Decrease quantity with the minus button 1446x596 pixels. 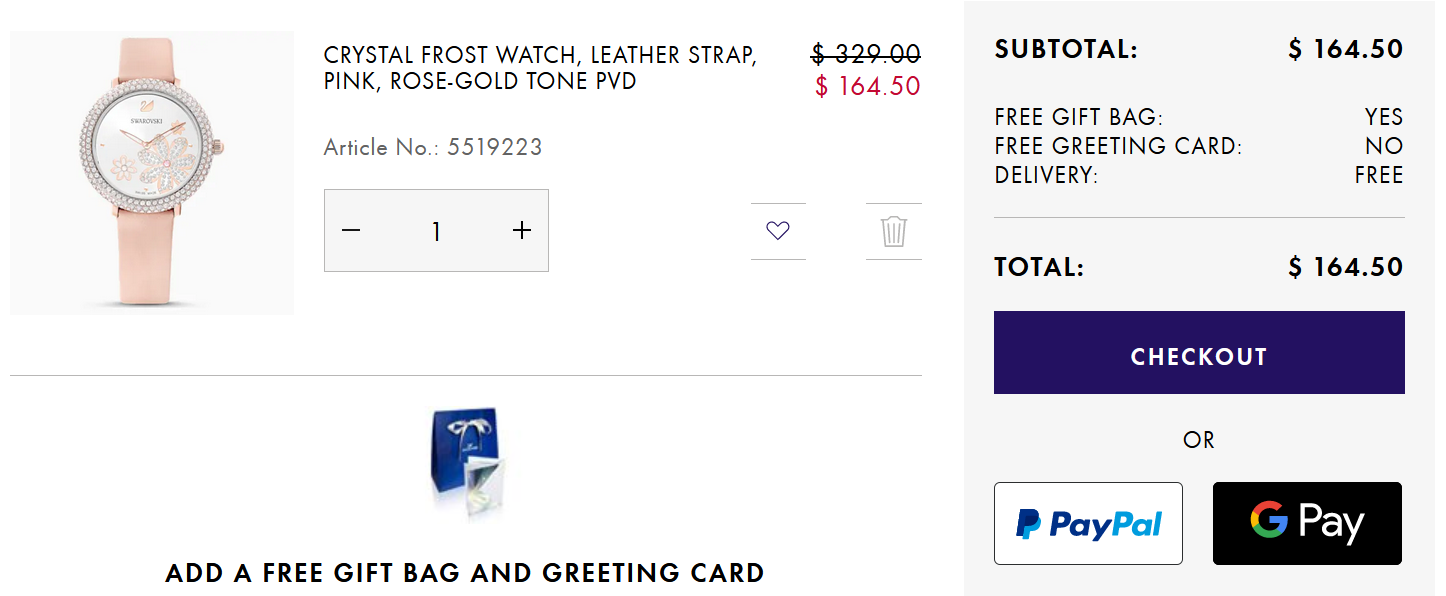(350, 231)
